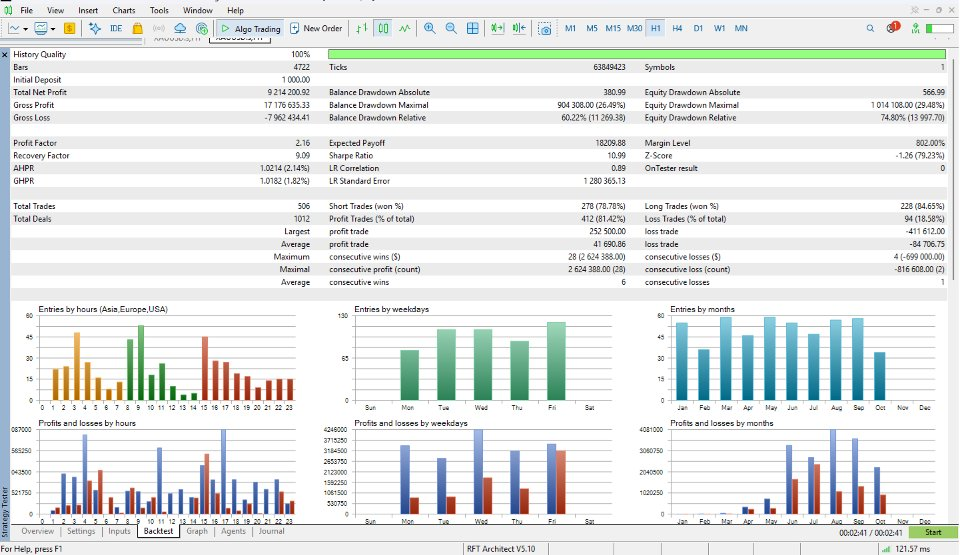This screenshot has height=555, width=960.
Task: Open the File menu
Action: pos(26,10)
